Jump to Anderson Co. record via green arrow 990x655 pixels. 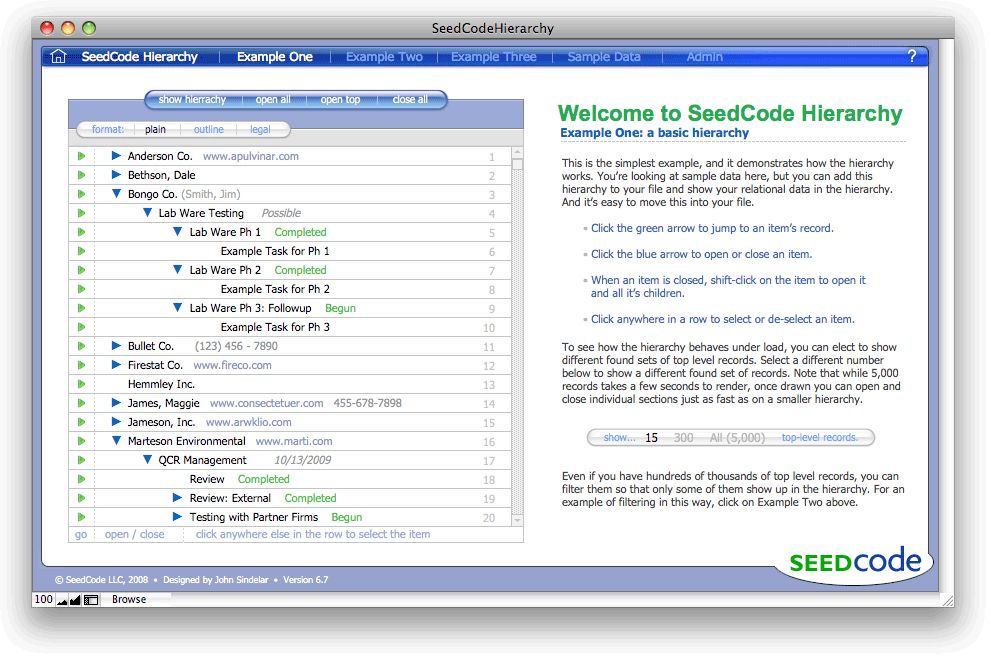81,156
